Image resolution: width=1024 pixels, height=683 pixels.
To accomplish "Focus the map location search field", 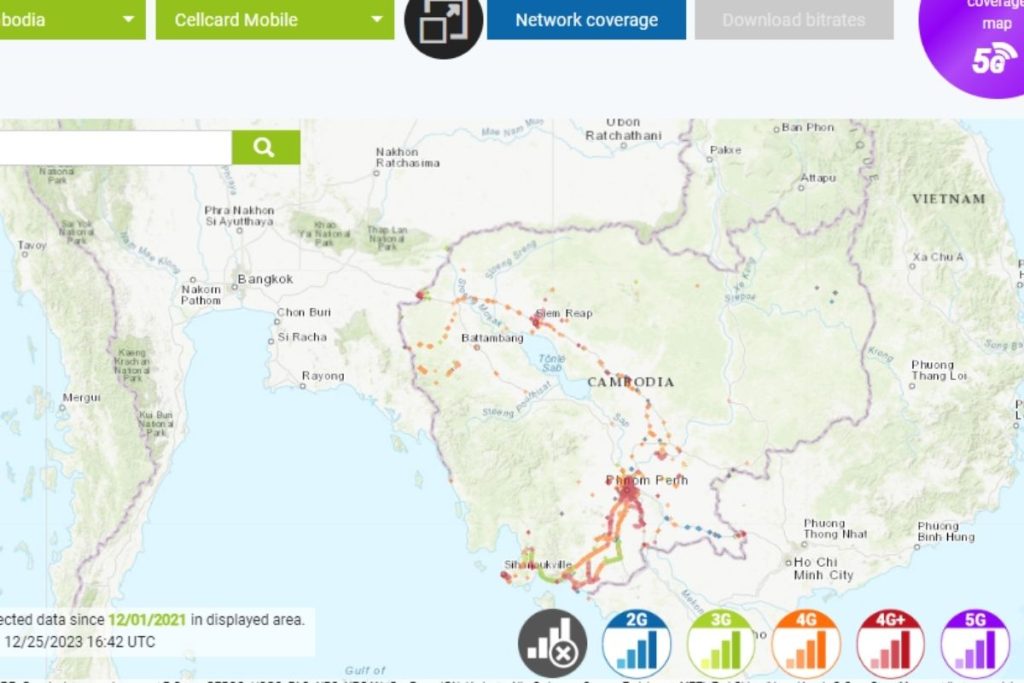I will point(115,147).
